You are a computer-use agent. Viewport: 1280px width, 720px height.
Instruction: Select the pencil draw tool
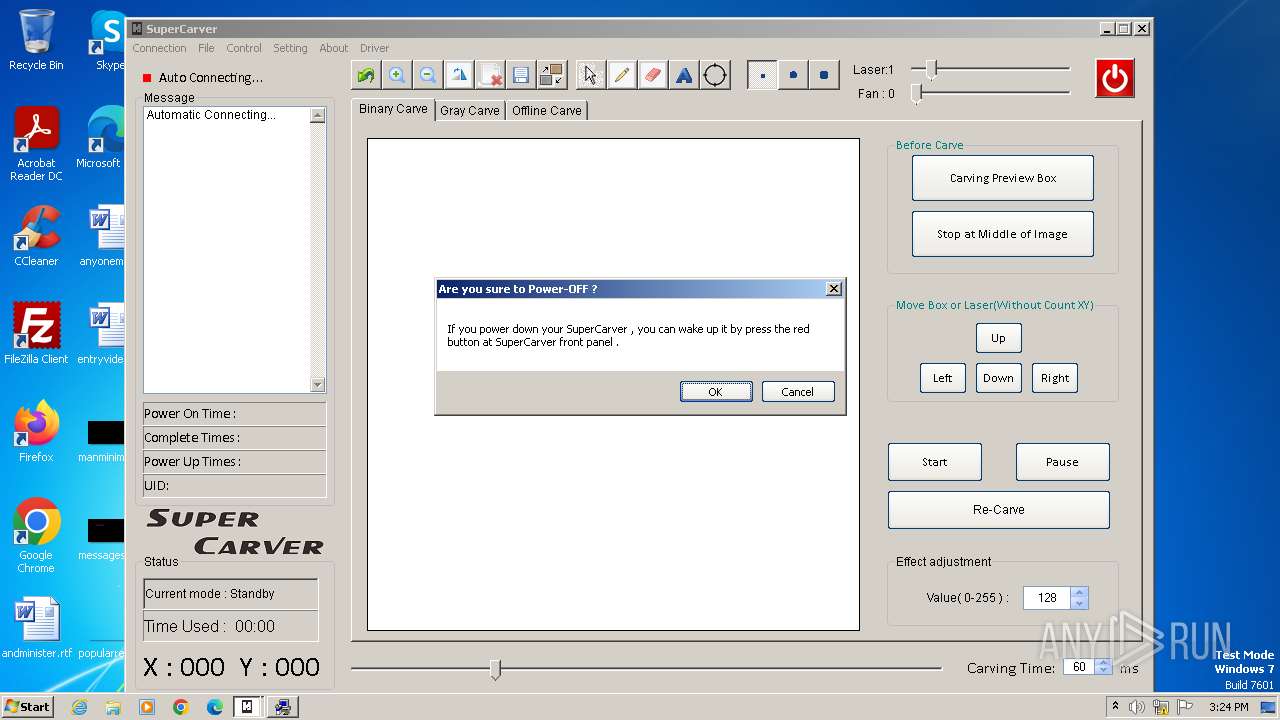click(x=622, y=75)
